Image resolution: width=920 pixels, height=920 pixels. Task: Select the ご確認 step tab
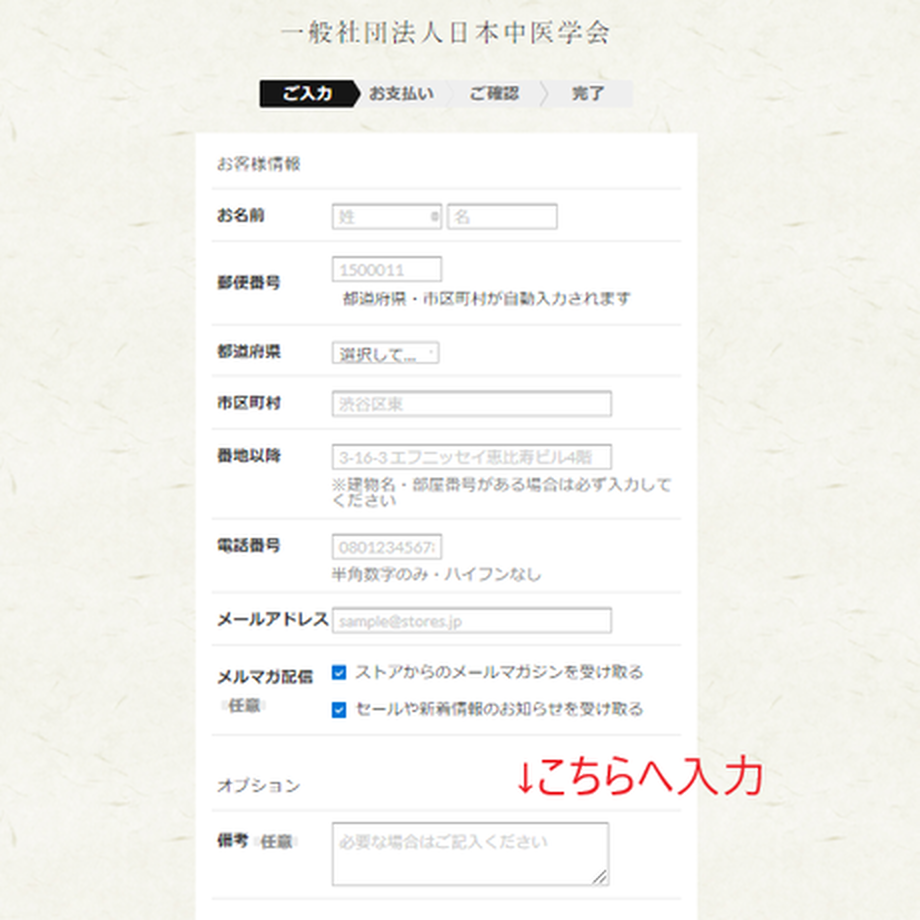(494, 94)
